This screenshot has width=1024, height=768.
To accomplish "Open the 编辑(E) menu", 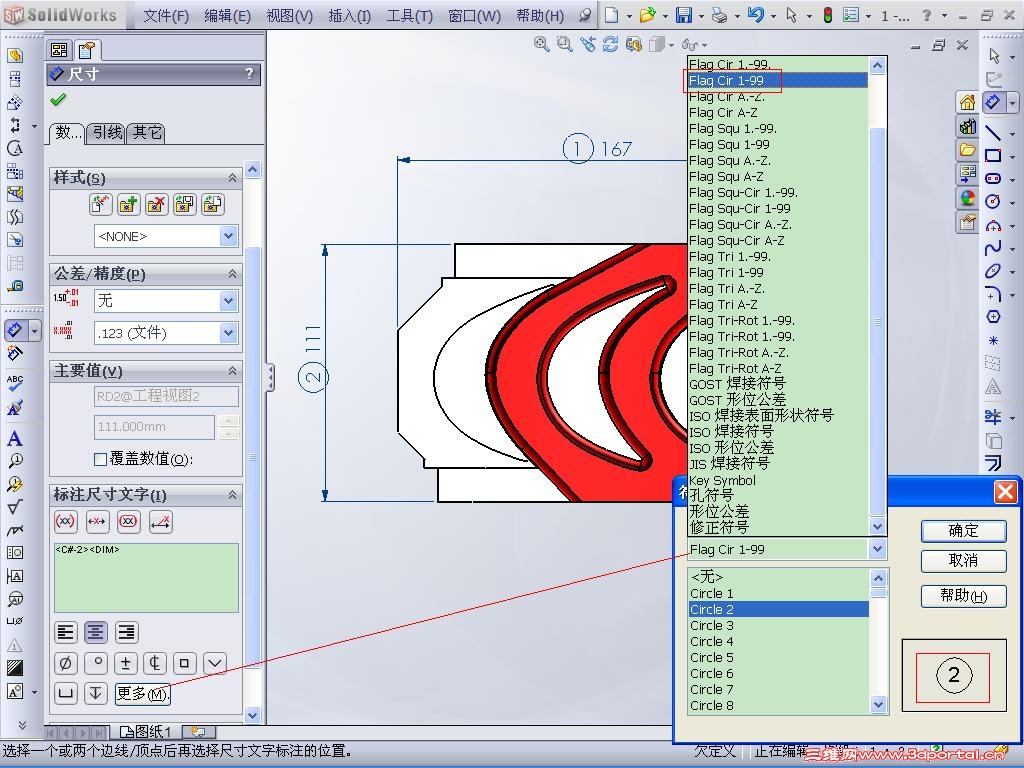I will coord(227,16).
